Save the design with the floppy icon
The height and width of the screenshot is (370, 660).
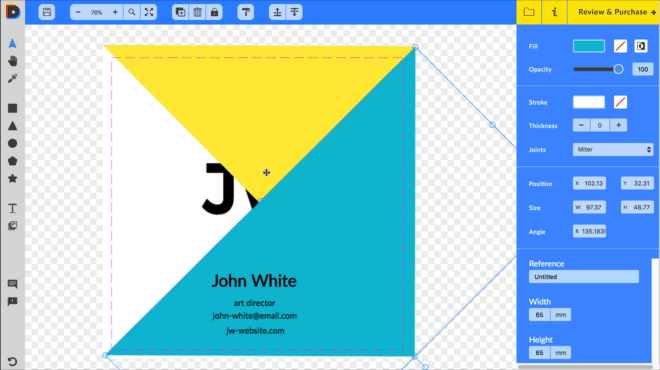click(x=47, y=12)
